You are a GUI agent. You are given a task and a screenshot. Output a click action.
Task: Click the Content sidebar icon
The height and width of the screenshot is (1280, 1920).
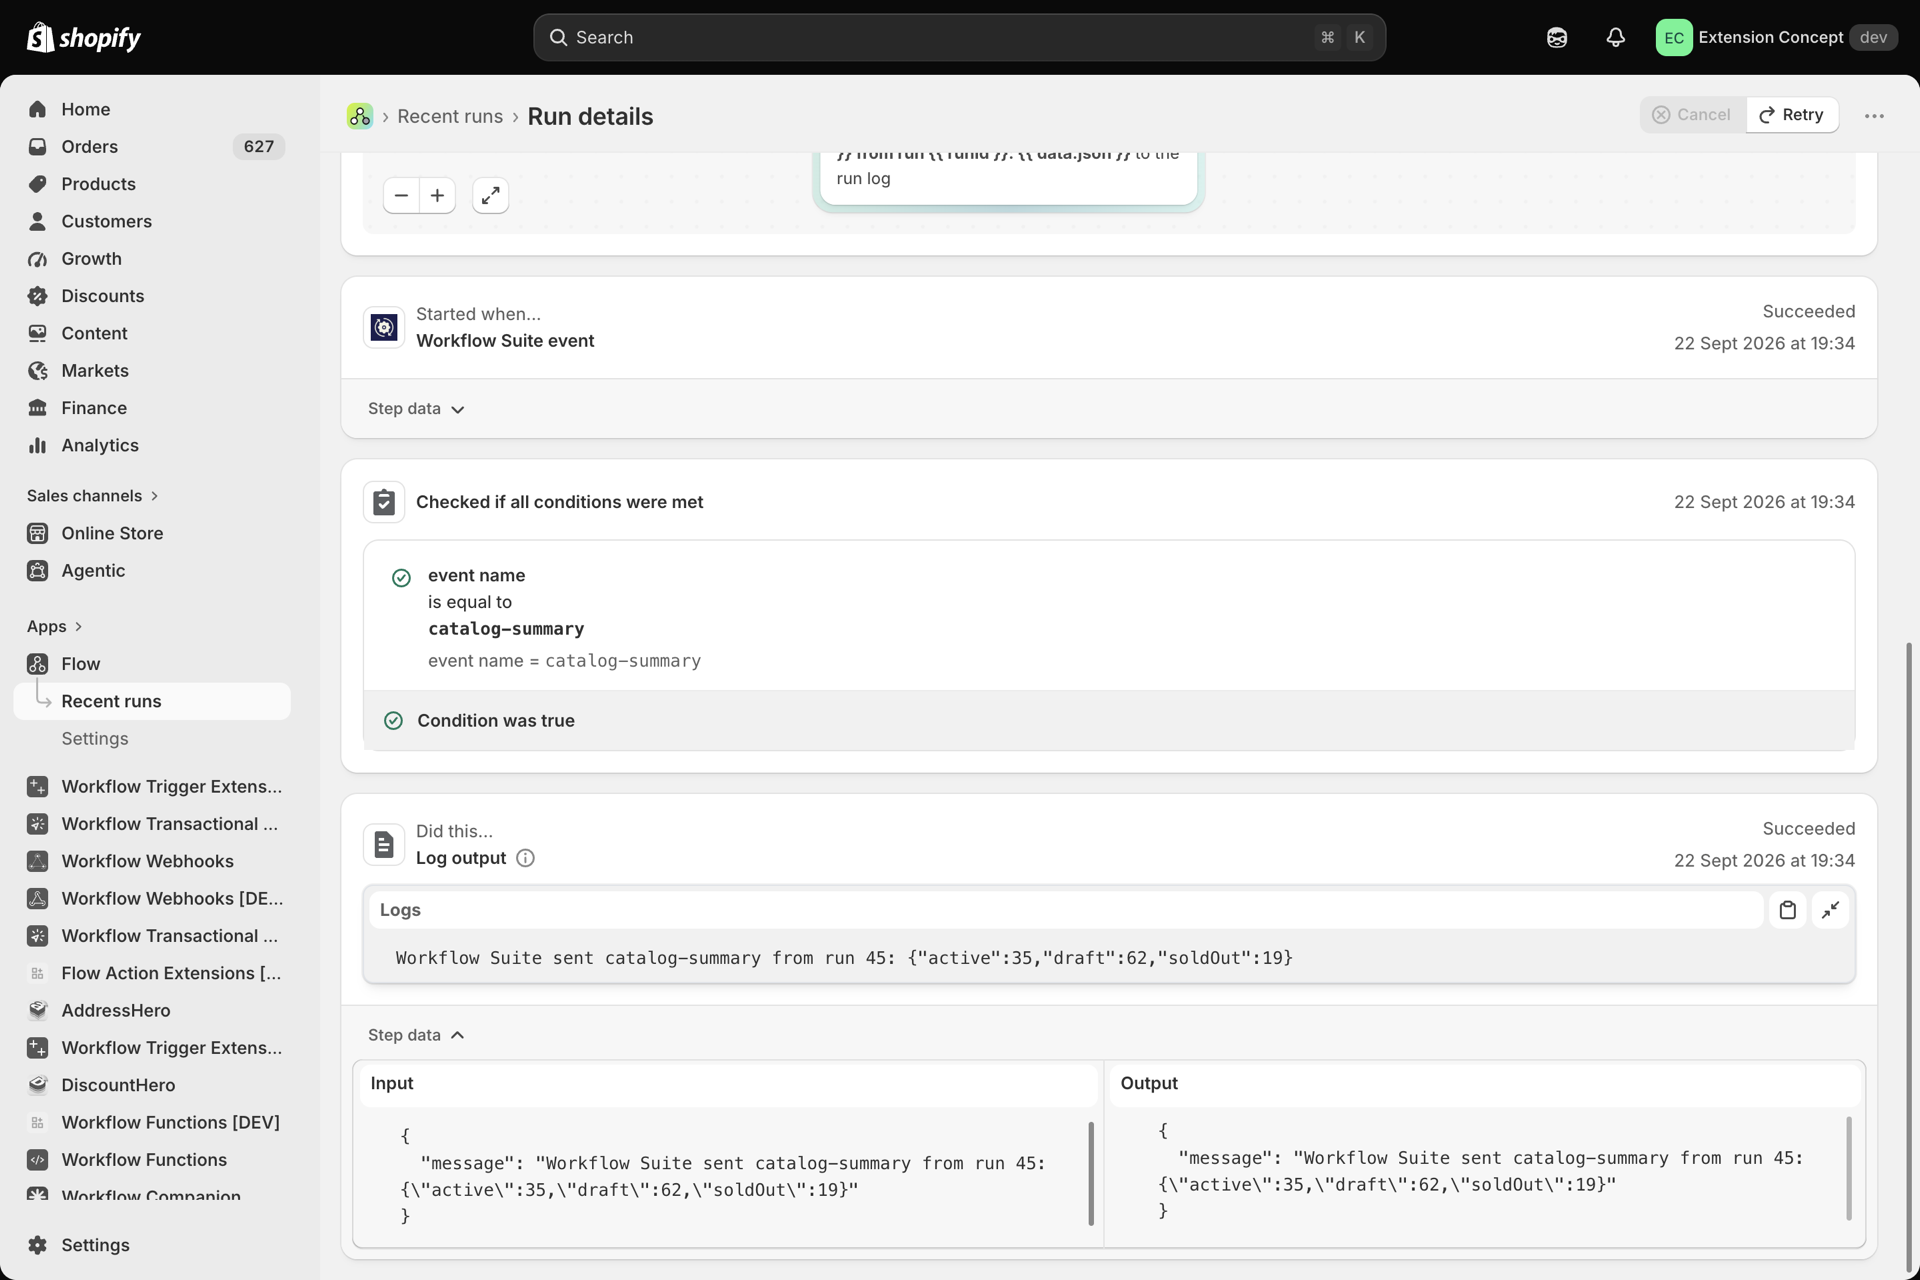tap(37, 333)
